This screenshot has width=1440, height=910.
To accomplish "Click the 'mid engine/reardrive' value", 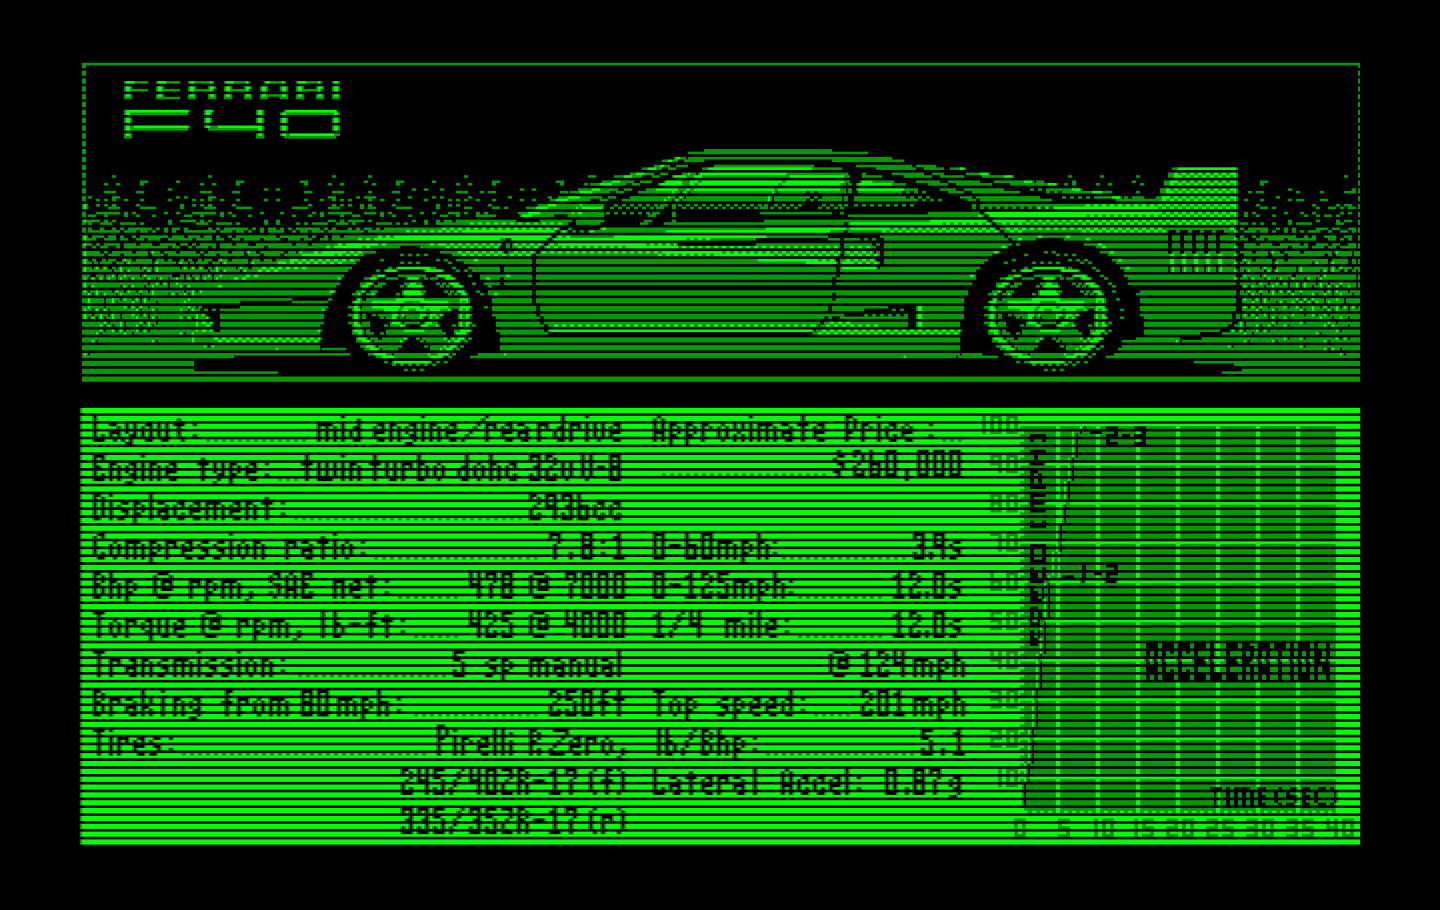I will click(469, 430).
